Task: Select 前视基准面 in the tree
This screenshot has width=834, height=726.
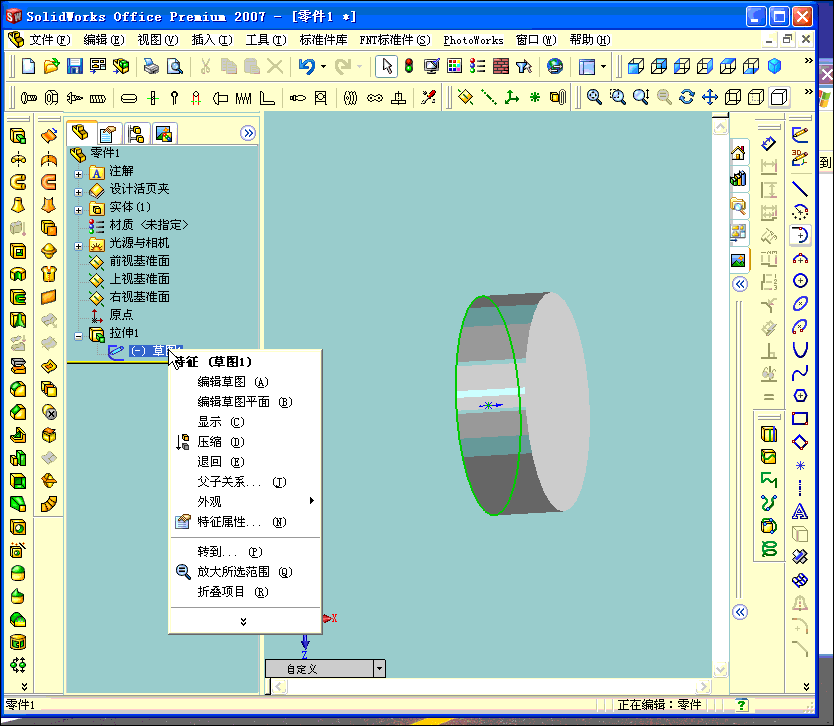Action: click(x=139, y=261)
